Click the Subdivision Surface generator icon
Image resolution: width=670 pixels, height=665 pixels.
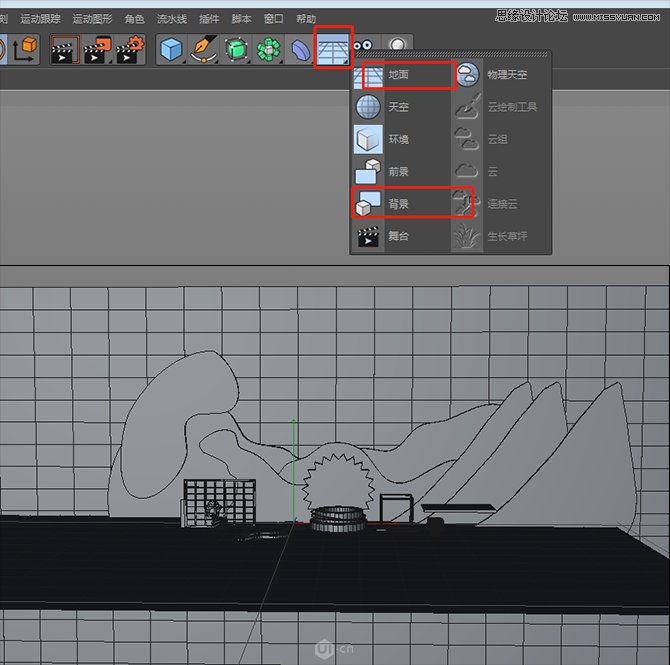236,49
